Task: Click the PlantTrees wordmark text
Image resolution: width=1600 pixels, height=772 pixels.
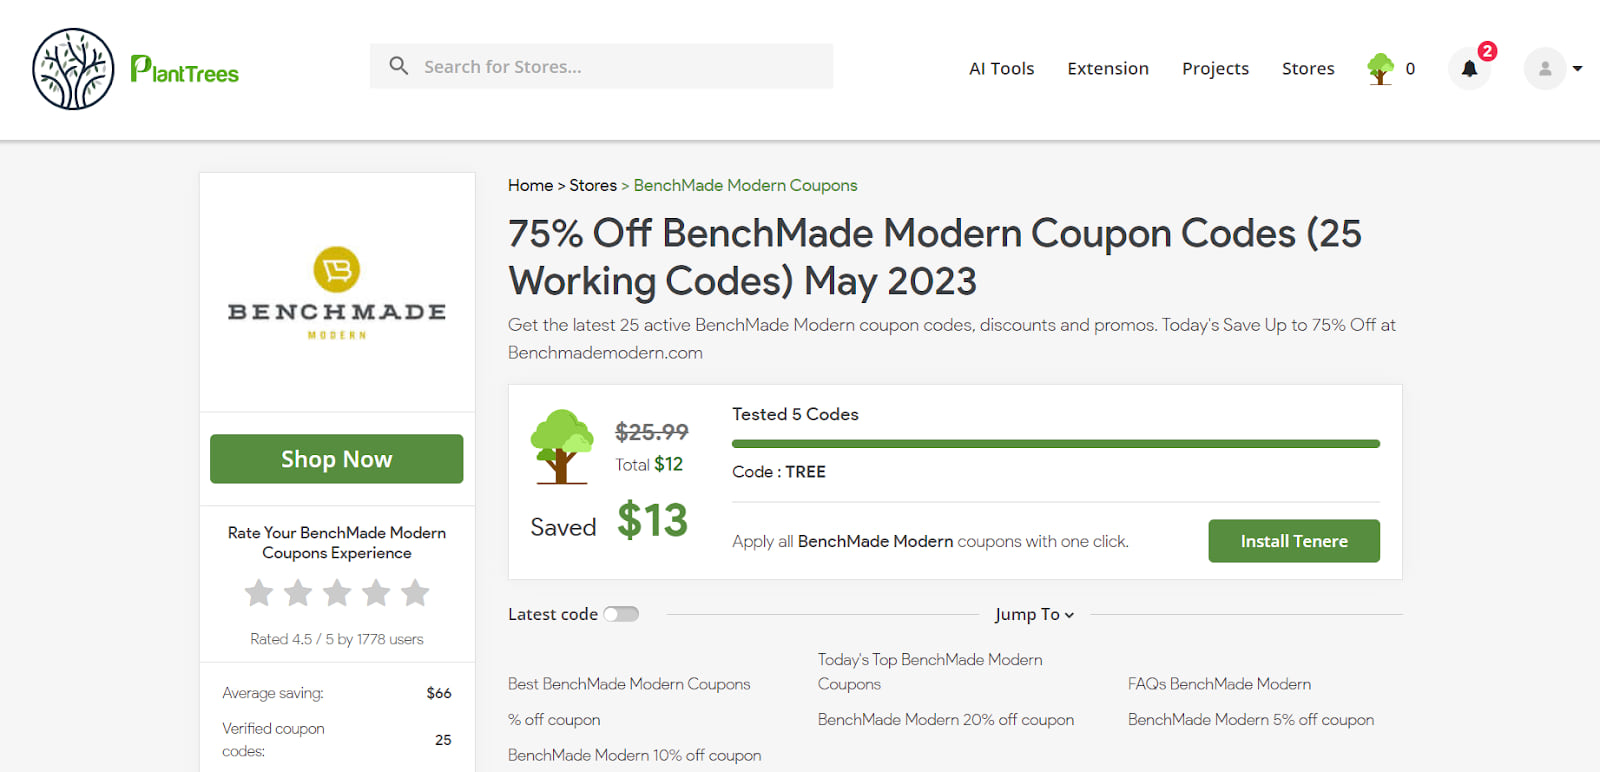Action: click(185, 70)
